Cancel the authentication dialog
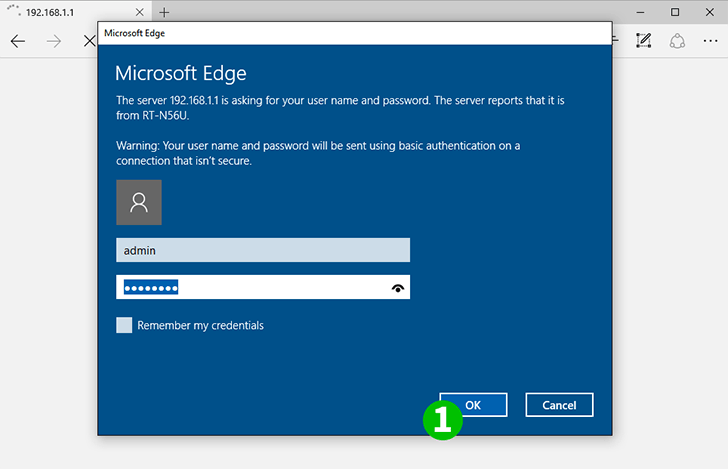This screenshot has width=728, height=469. [559, 405]
